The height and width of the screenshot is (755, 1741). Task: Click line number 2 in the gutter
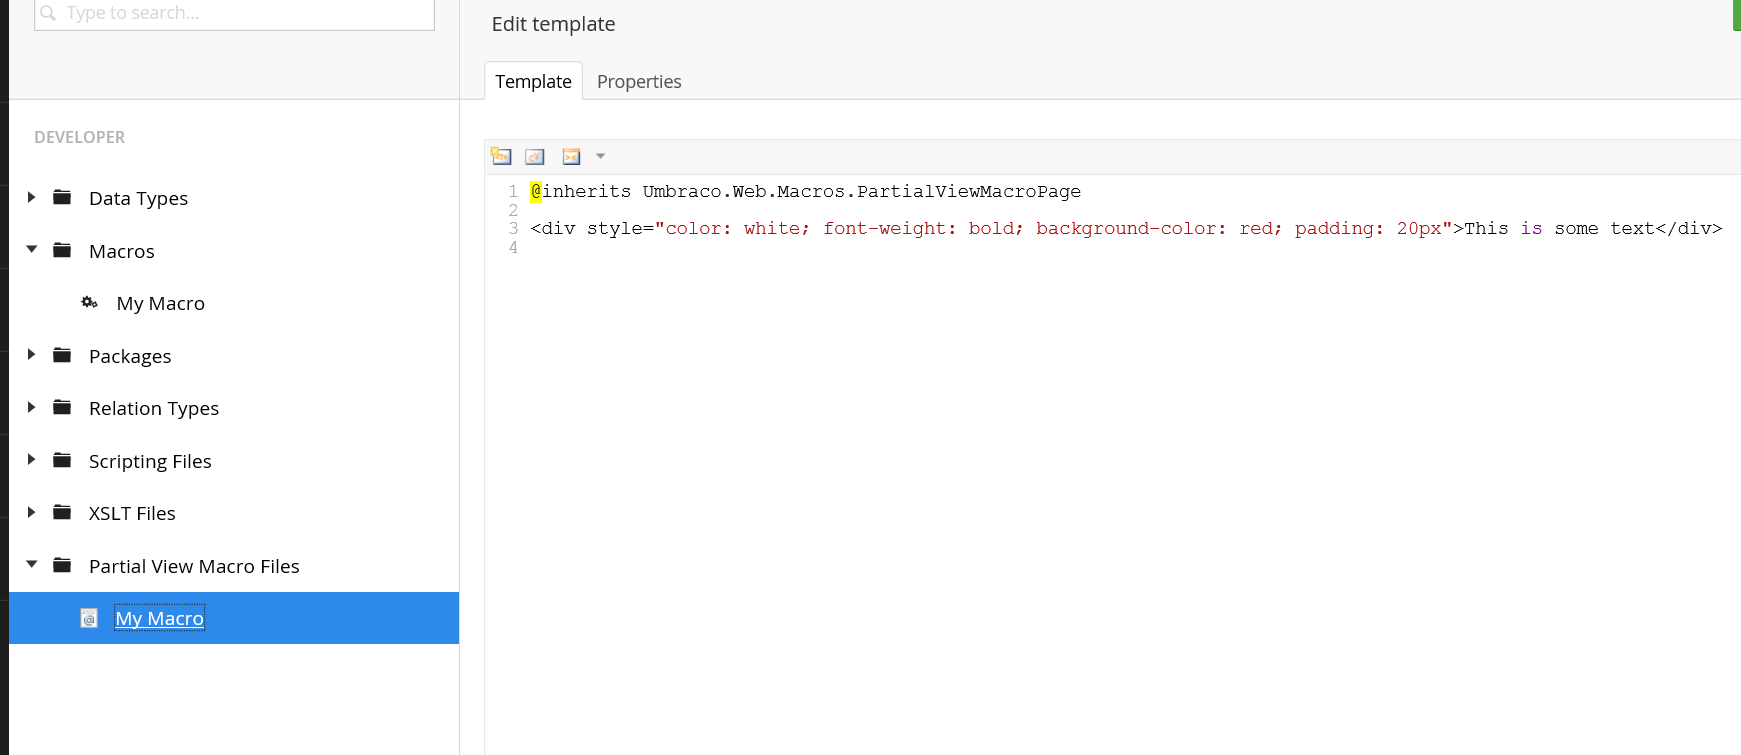(x=513, y=210)
